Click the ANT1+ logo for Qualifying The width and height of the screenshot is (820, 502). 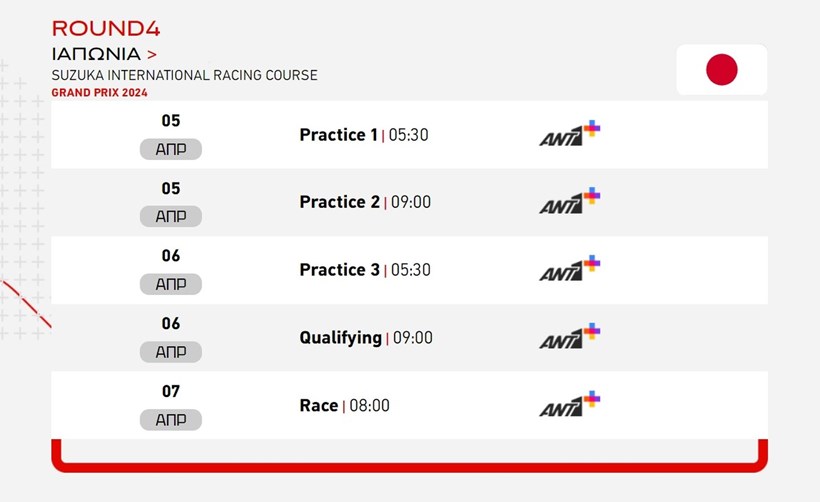(x=570, y=336)
